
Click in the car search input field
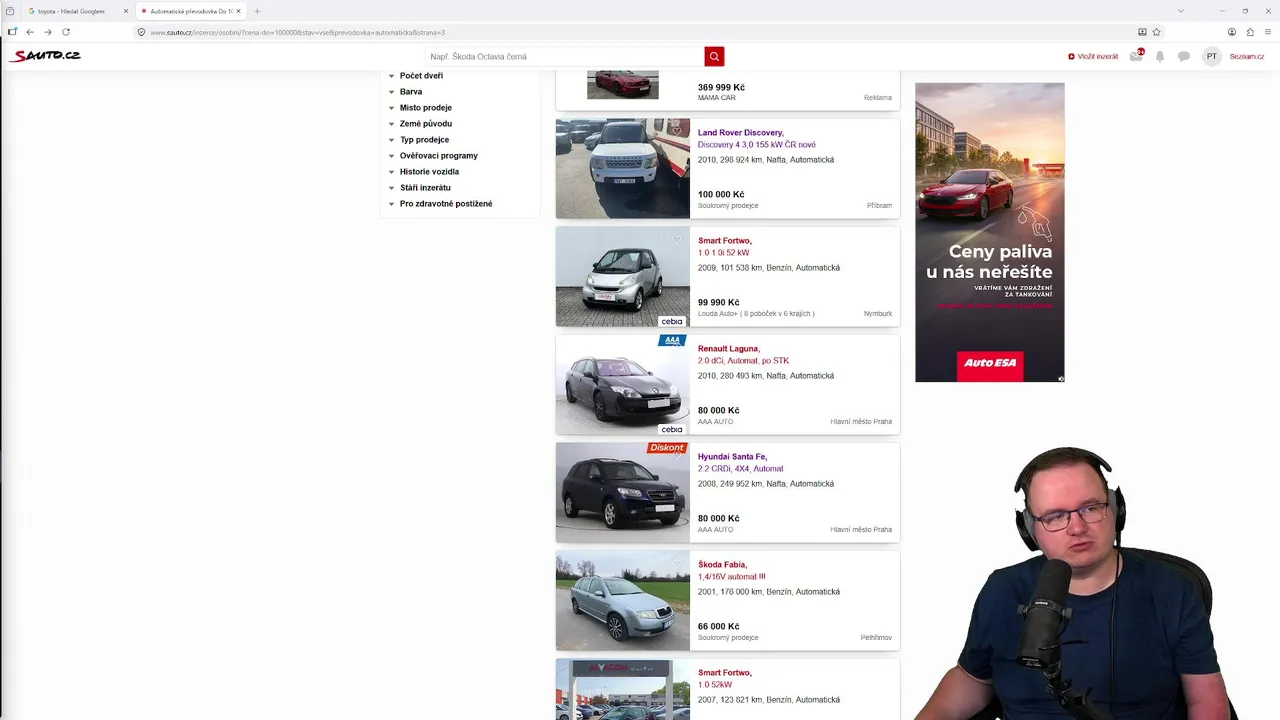pyautogui.click(x=565, y=56)
